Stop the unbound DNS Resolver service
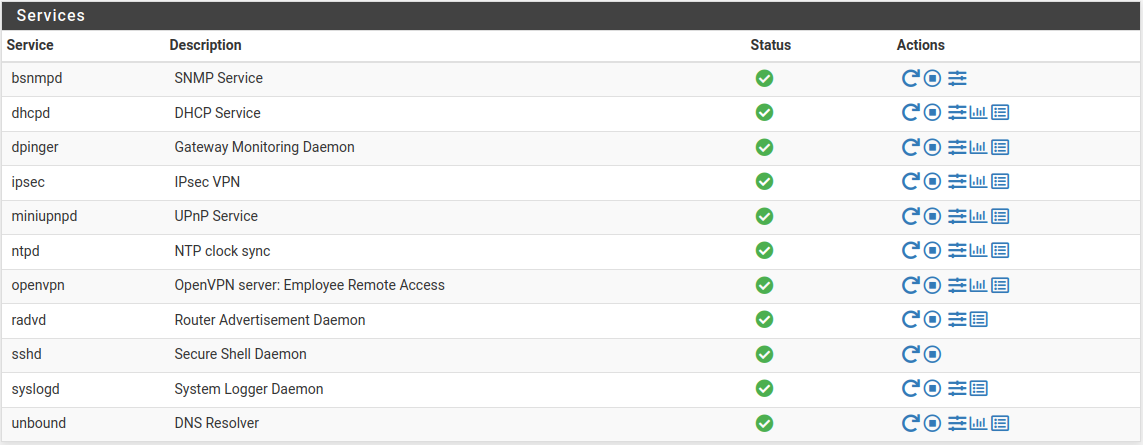Image resolution: width=1143 pixels, height=445 pixels. 932,423
